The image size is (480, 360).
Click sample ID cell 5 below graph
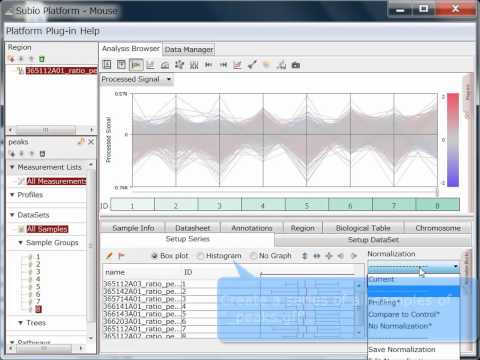click(x=307, y=205)
